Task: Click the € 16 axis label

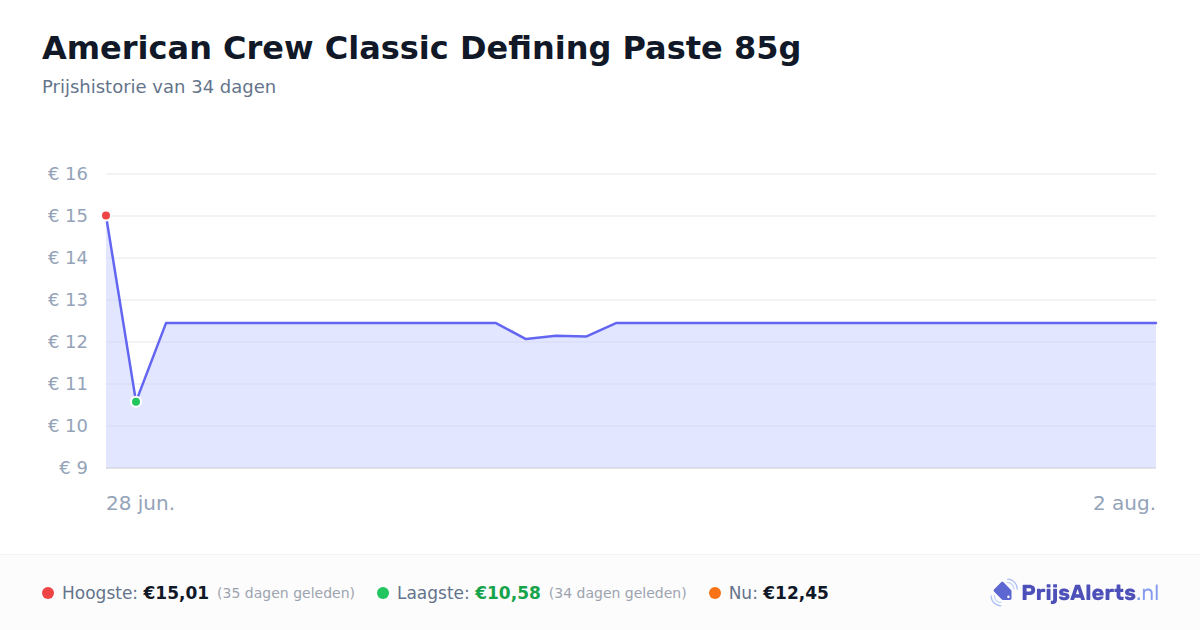Action: tap(68, 174)
